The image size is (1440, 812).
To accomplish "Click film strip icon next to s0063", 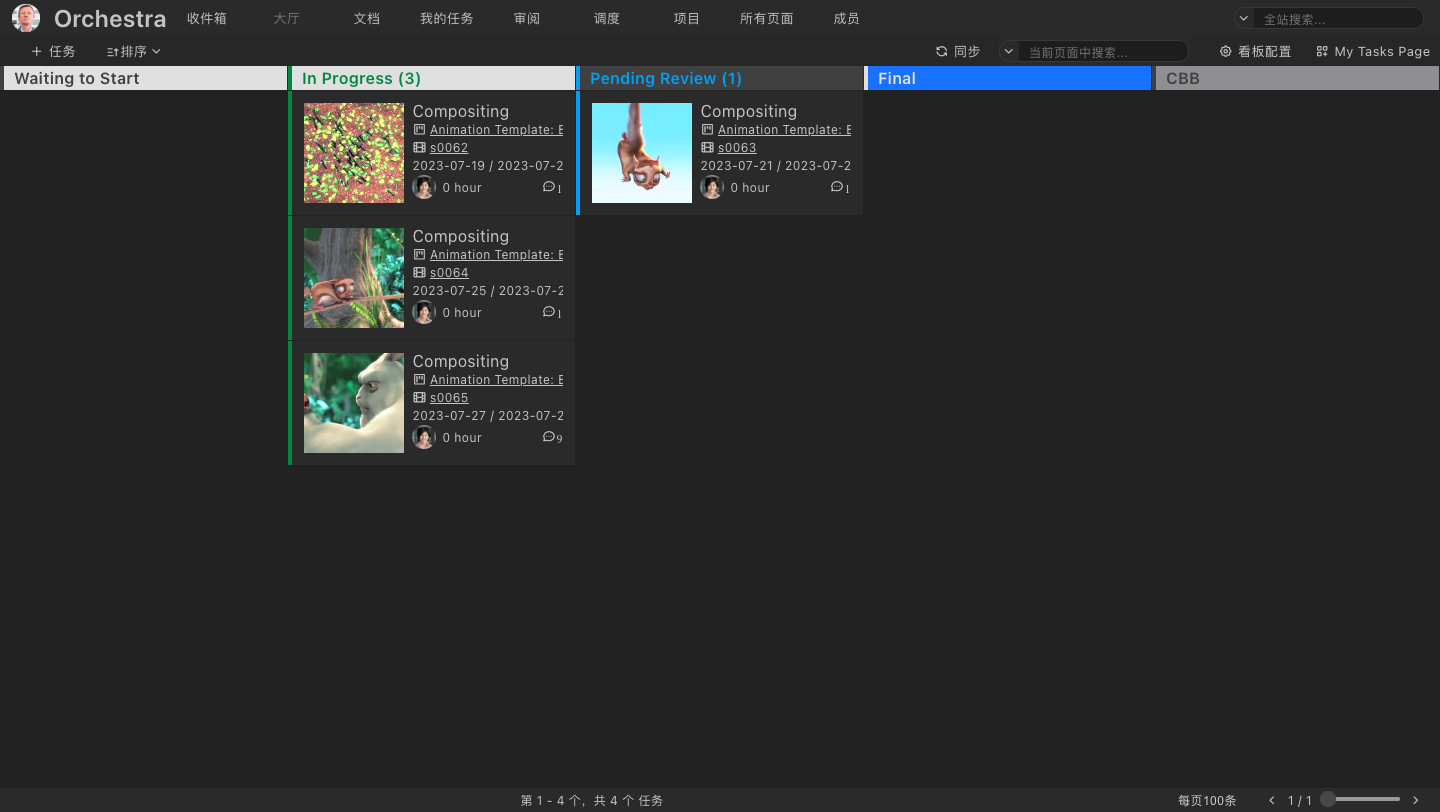I will (708, 147).
